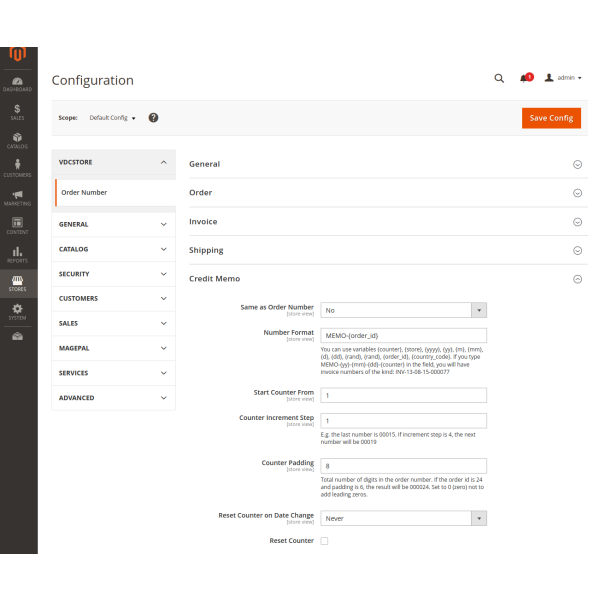Click the Number Format input field

(x=403, y=335)
